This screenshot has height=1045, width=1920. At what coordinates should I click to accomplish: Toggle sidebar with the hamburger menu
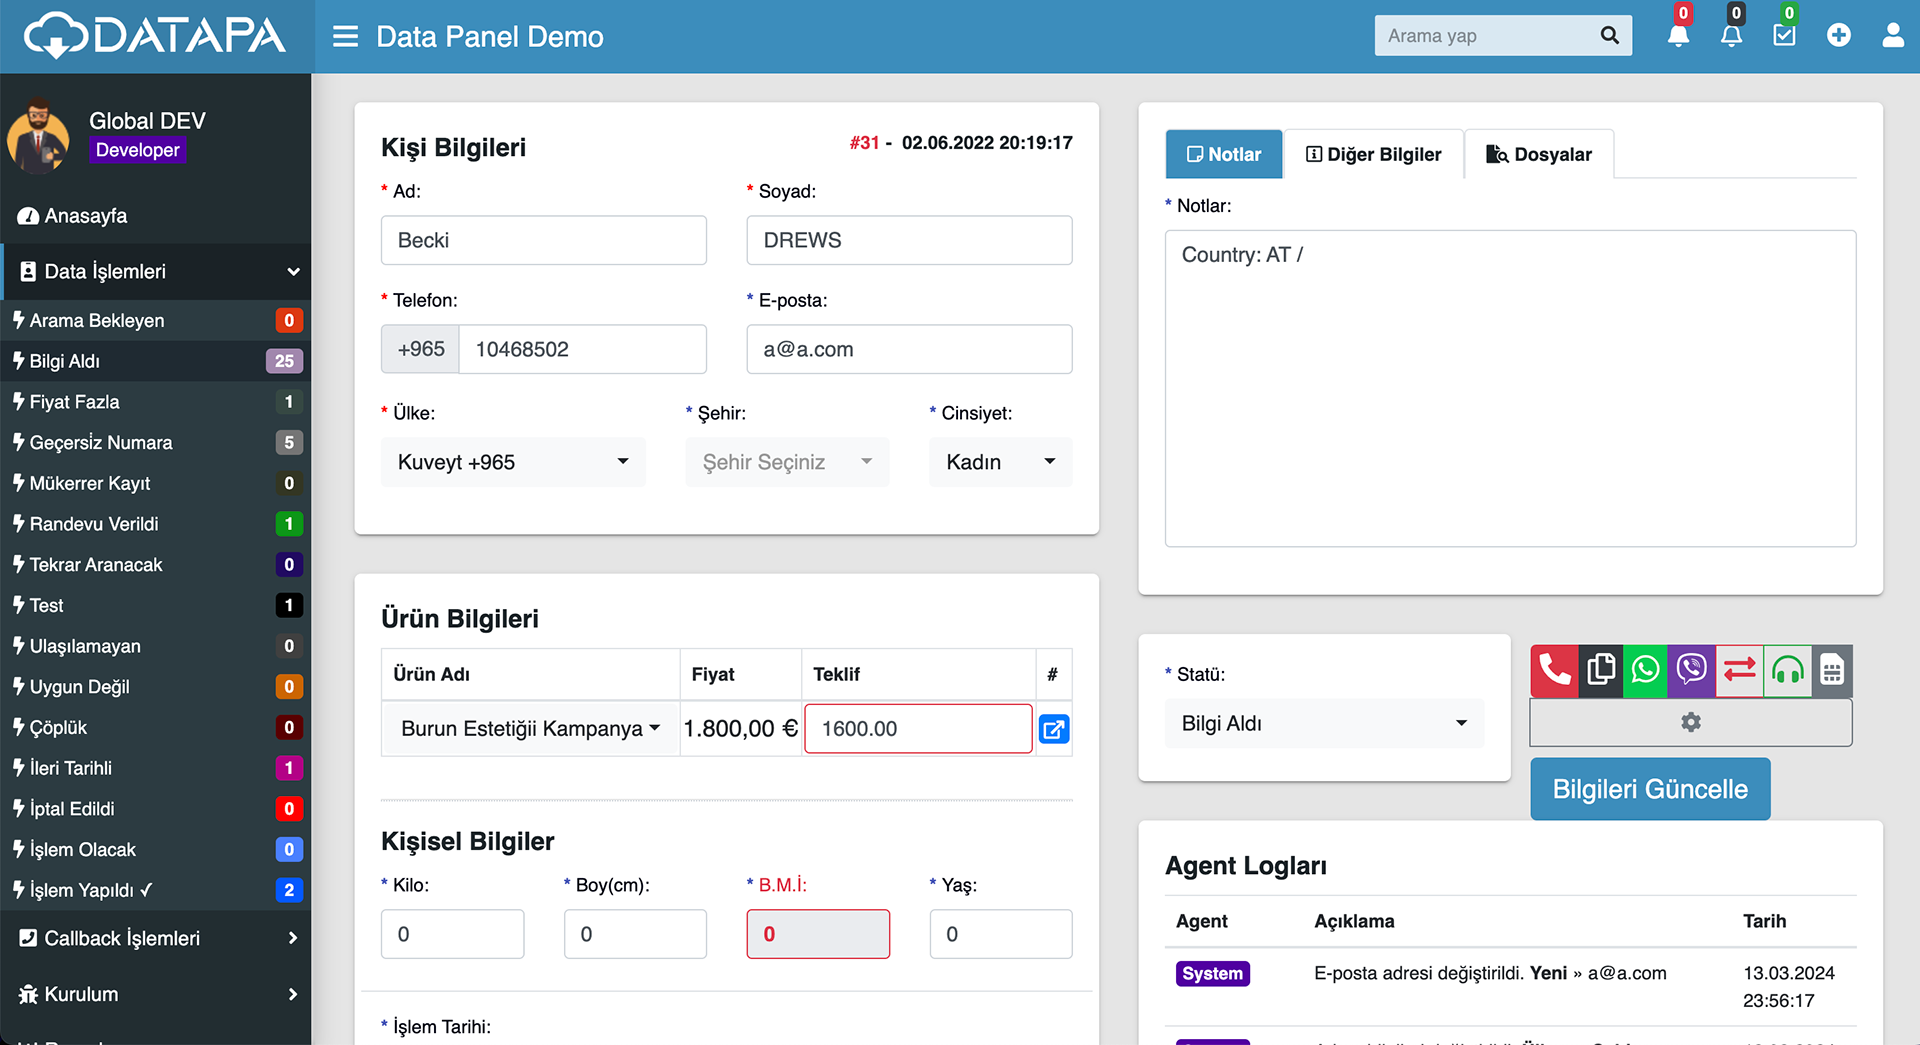[345, 37]
